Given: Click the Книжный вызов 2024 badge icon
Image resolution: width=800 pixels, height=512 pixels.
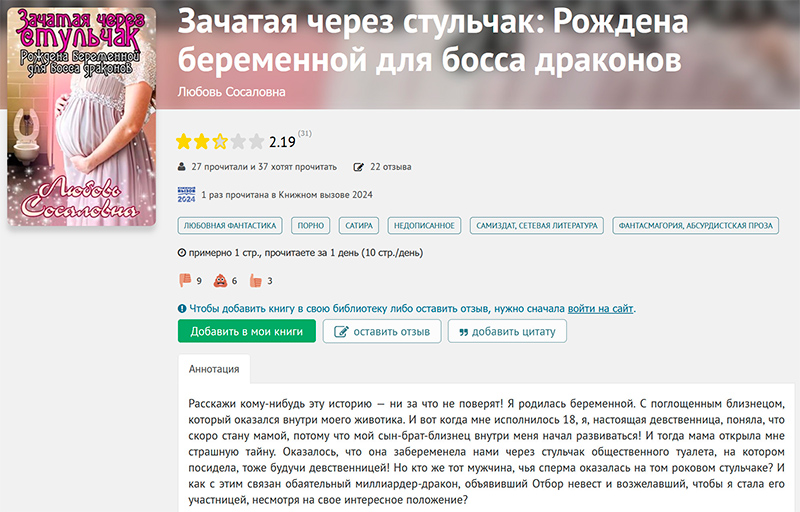Looking at the screenshot, I should 185,195.
